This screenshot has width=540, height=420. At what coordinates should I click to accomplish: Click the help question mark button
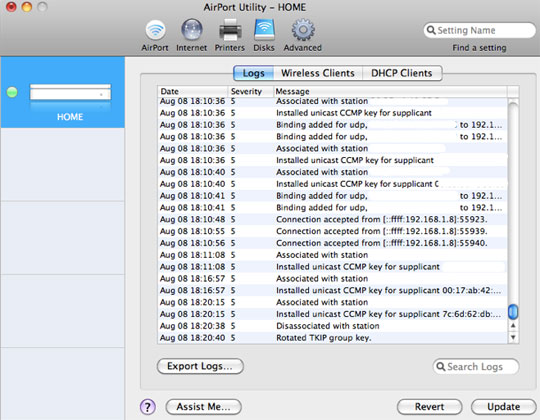(x=148, y=407)
